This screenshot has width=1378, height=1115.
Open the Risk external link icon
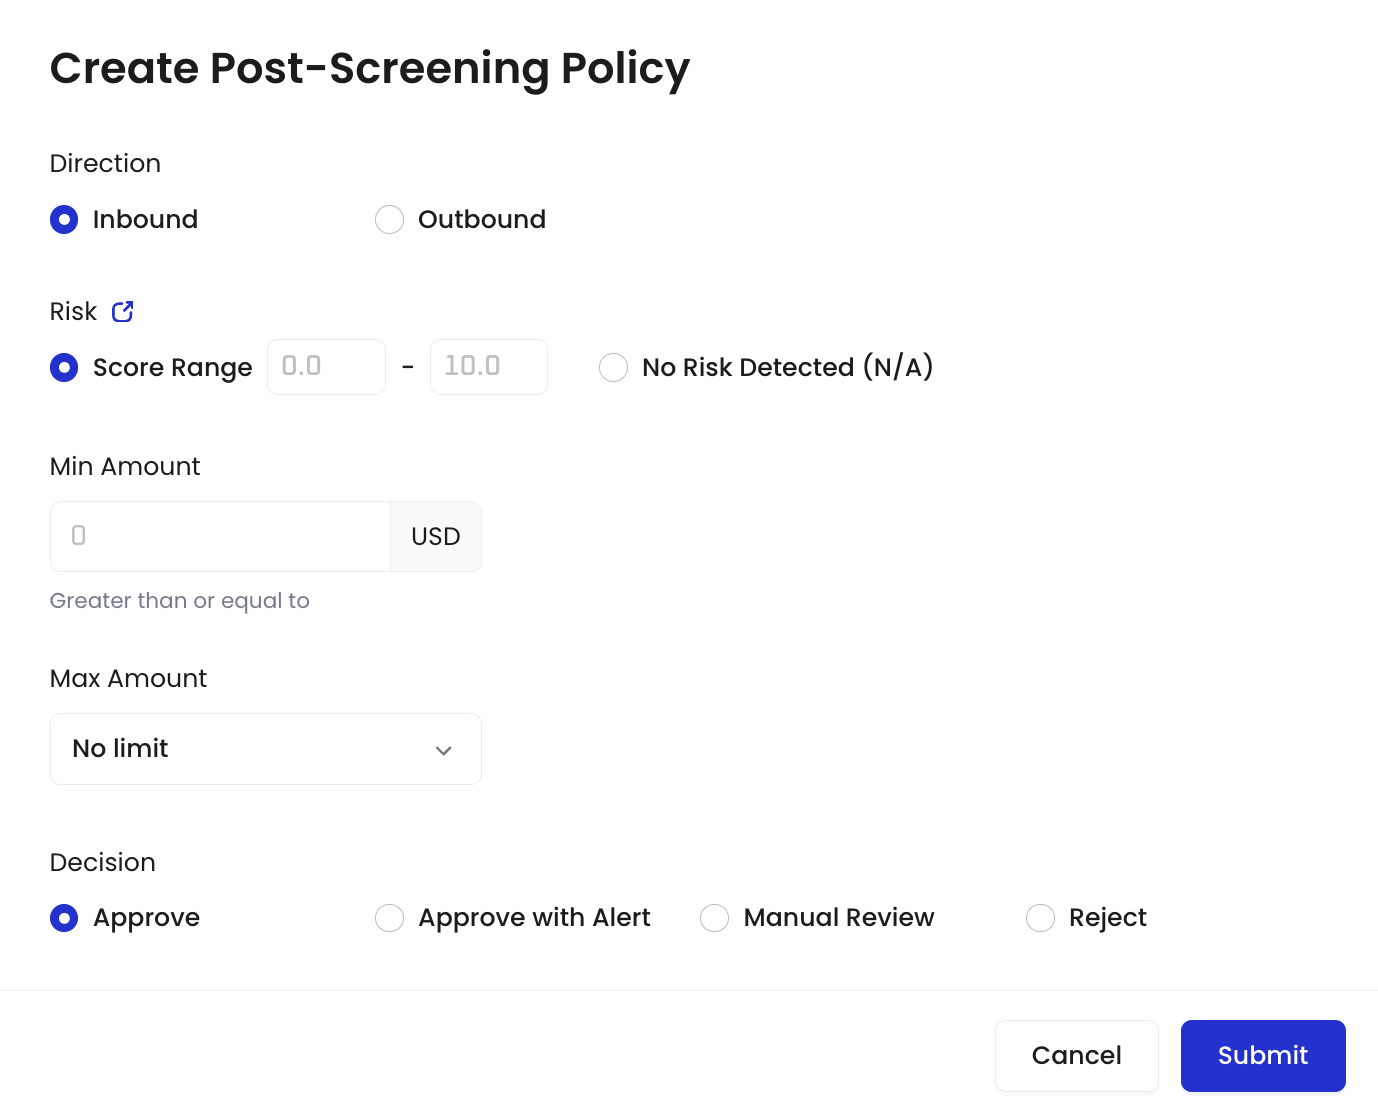click(x=123, y=312)
